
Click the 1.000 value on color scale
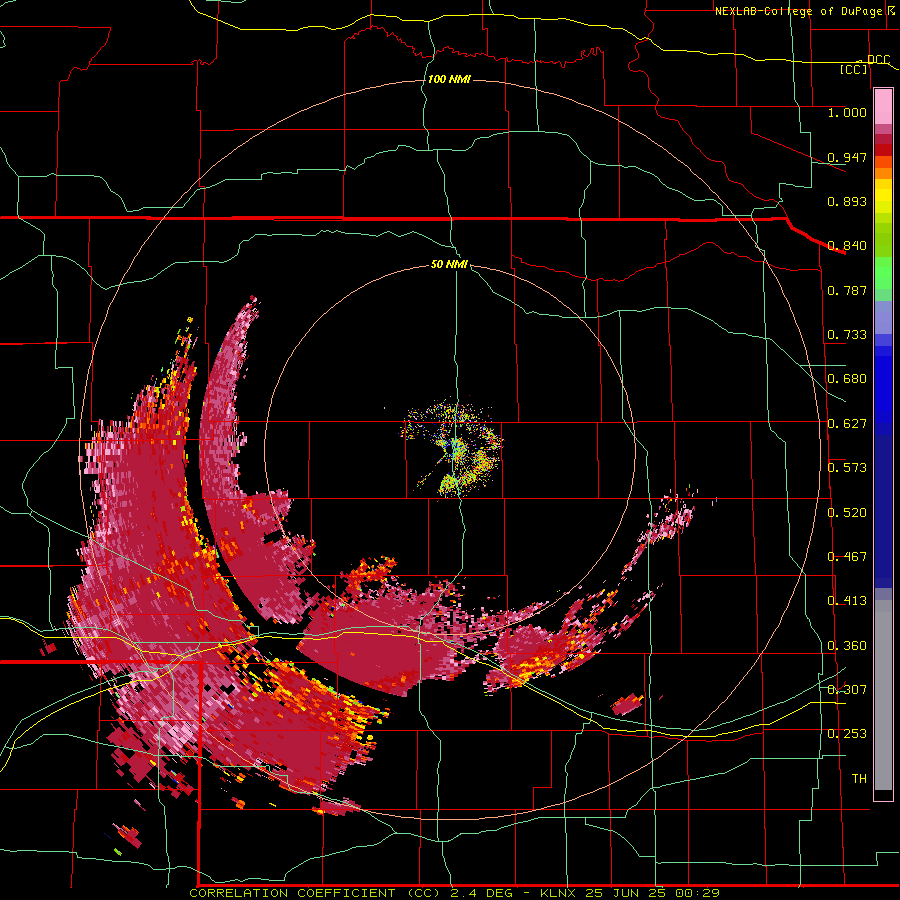(x=847, y=112)
